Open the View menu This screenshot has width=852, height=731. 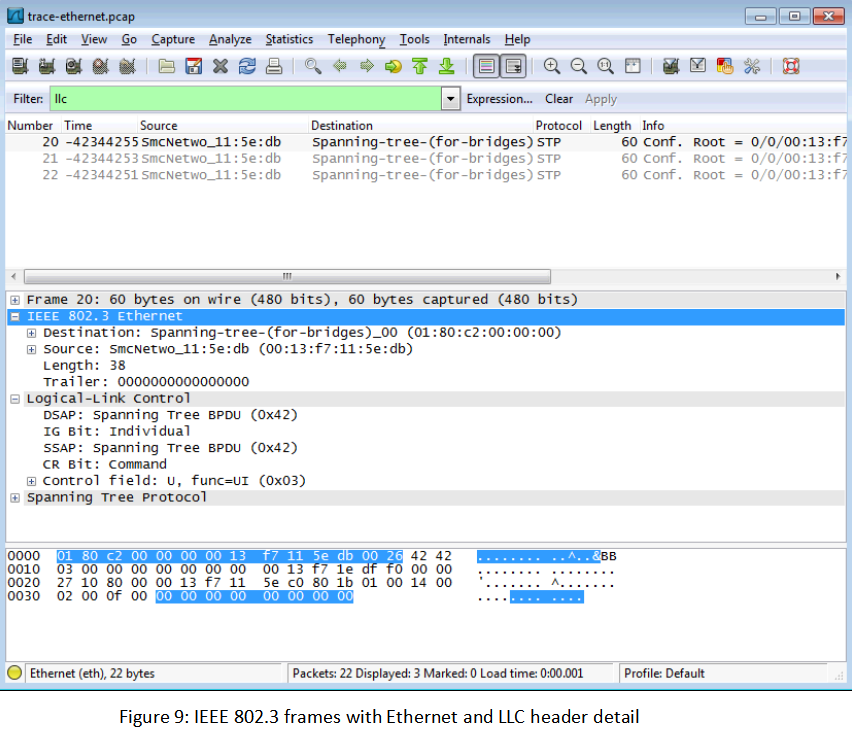pyautogui.click(x=94, y=39)
